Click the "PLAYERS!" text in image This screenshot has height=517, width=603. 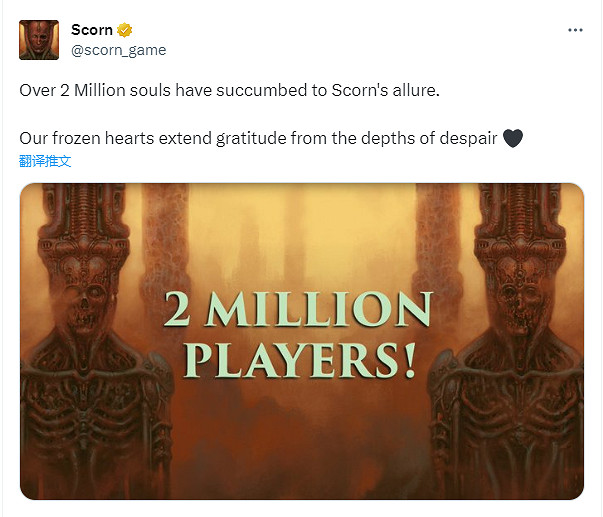tap(301, 361)
